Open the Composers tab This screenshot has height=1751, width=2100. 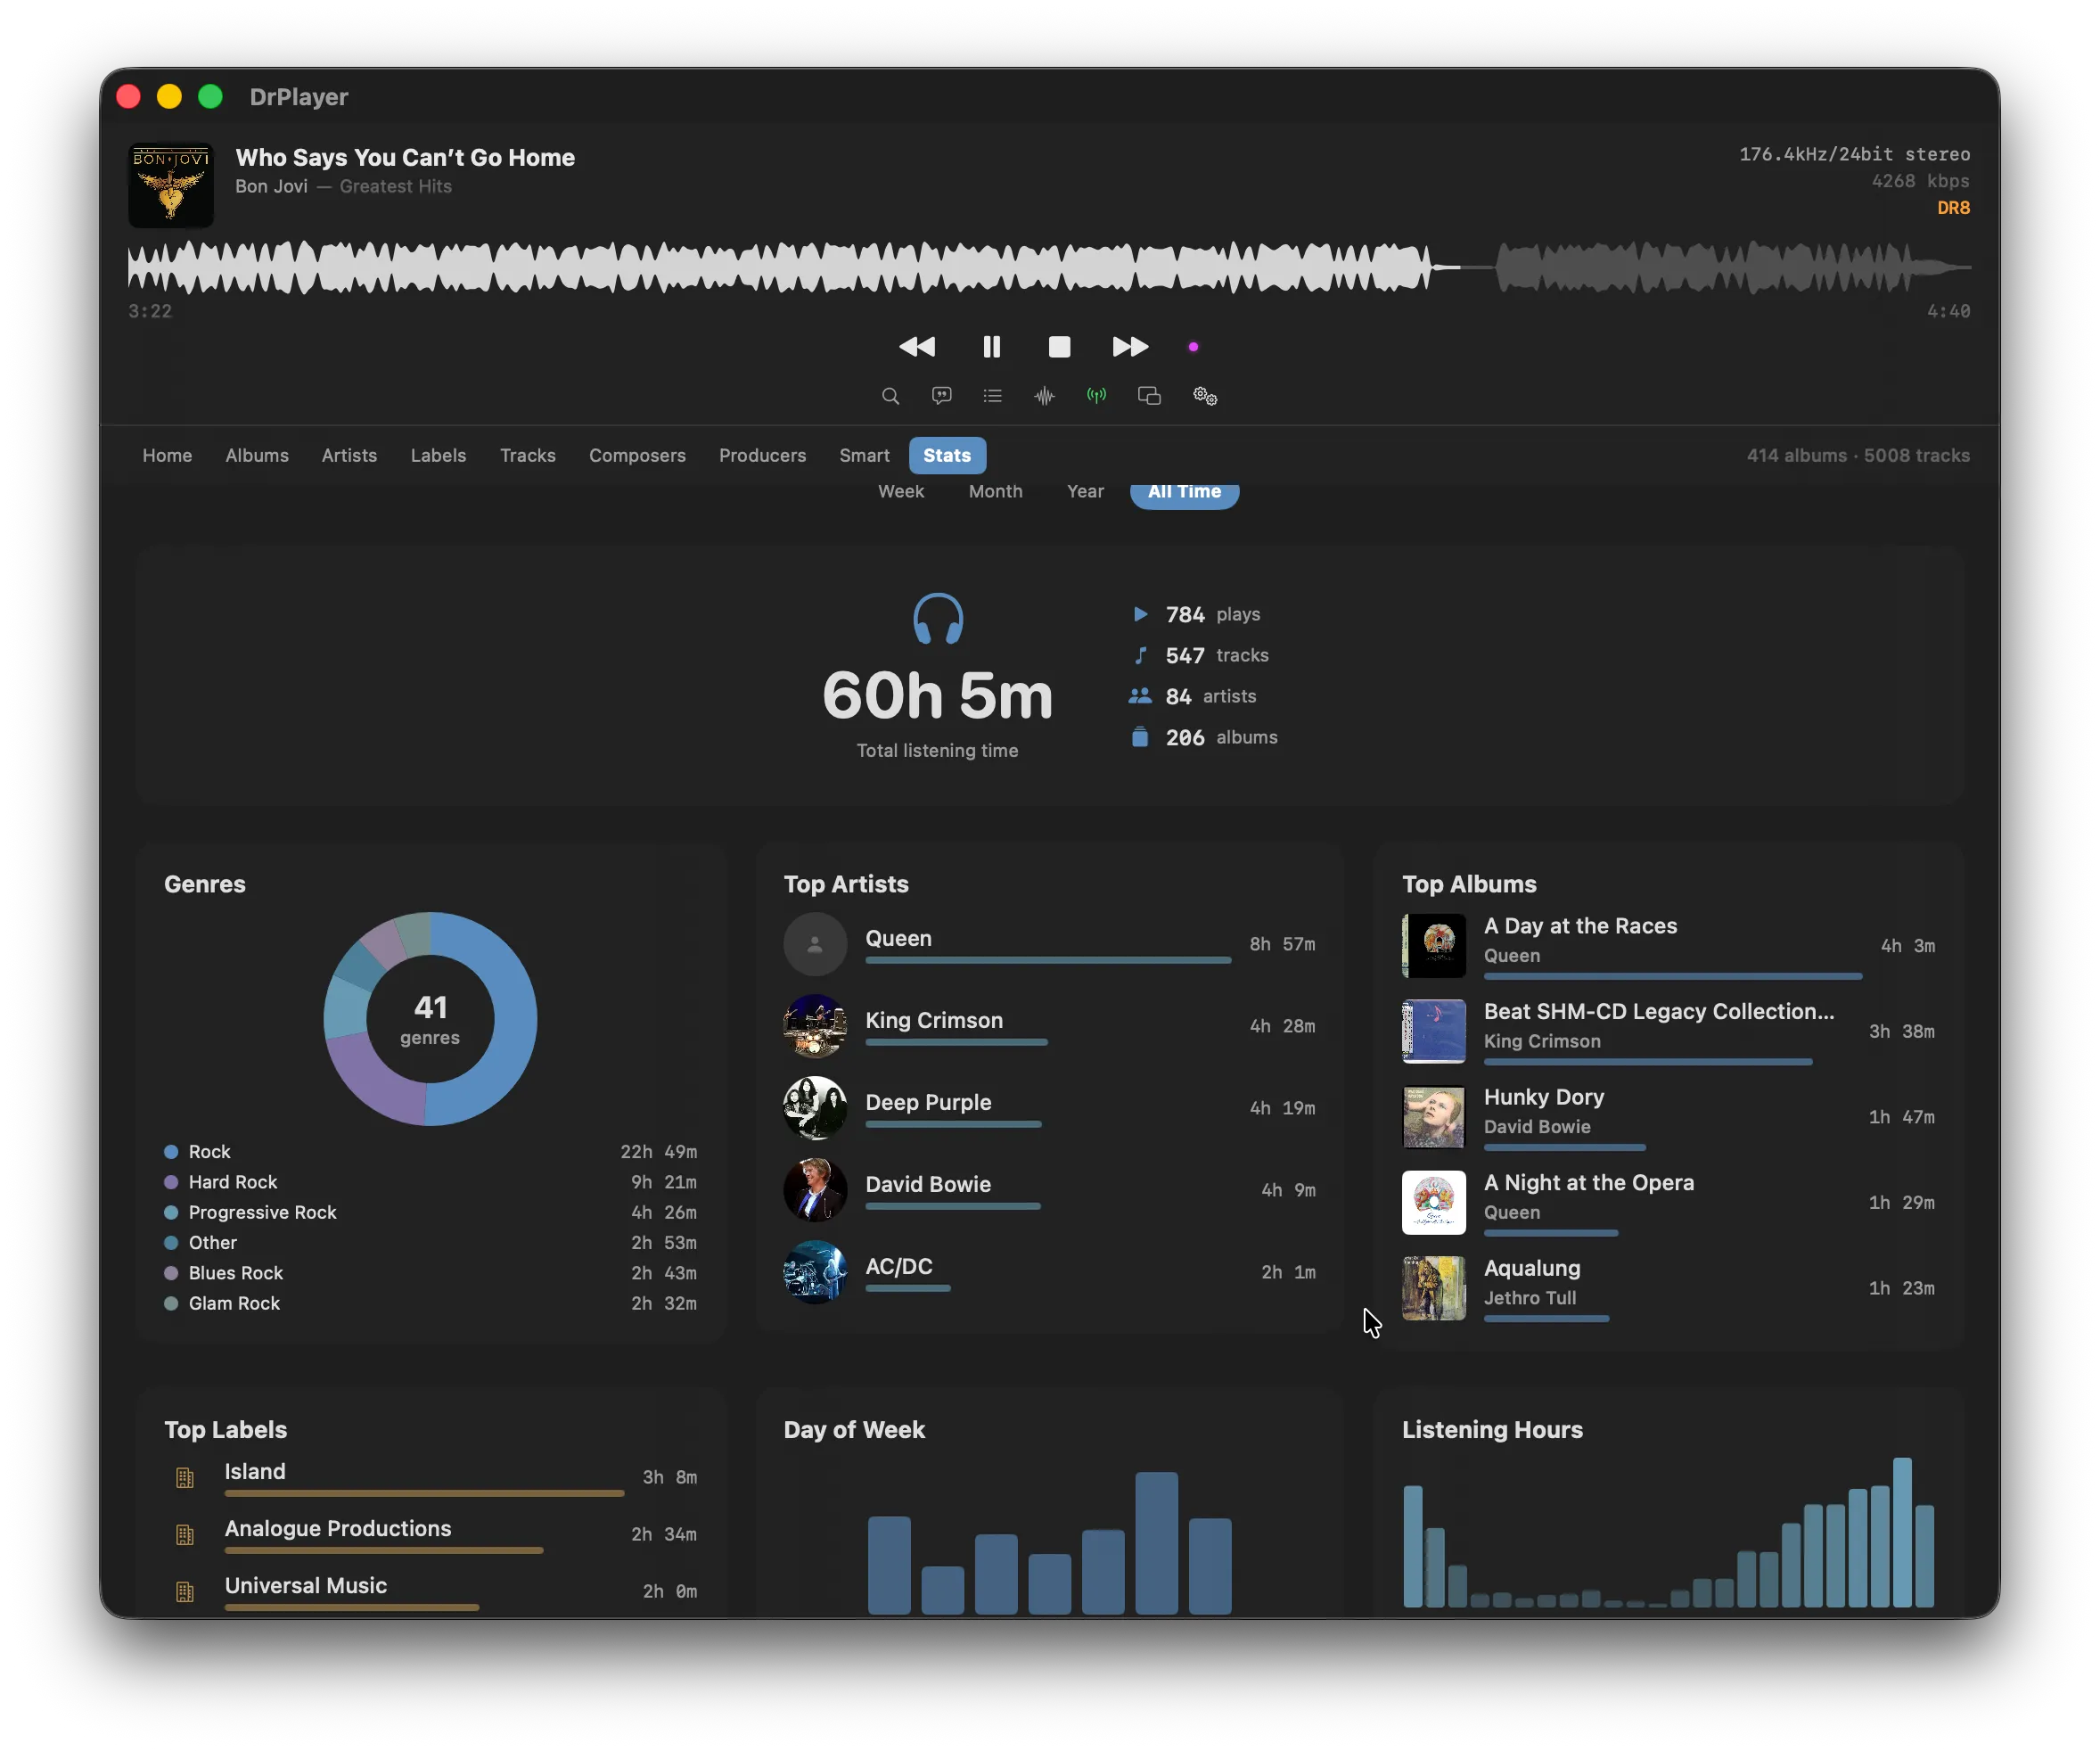point(637,455)
